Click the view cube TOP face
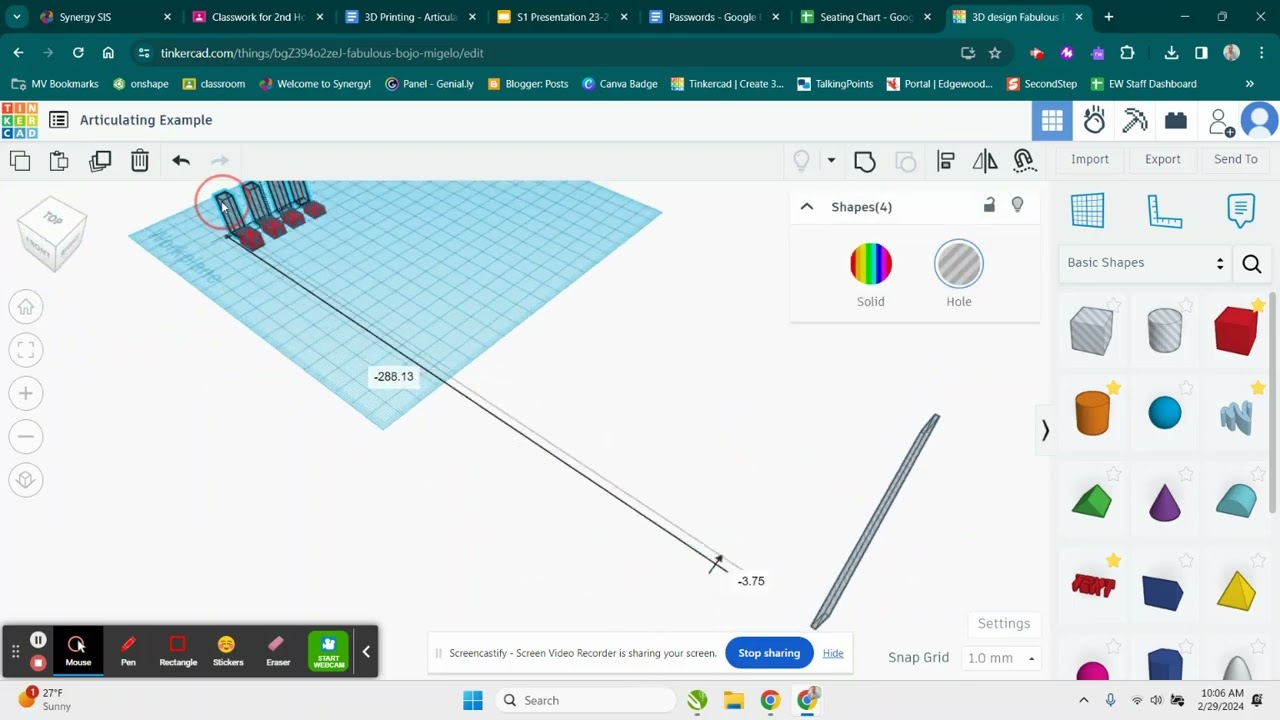The height and width of the screenshot is (720, 1280). point(53,219)
